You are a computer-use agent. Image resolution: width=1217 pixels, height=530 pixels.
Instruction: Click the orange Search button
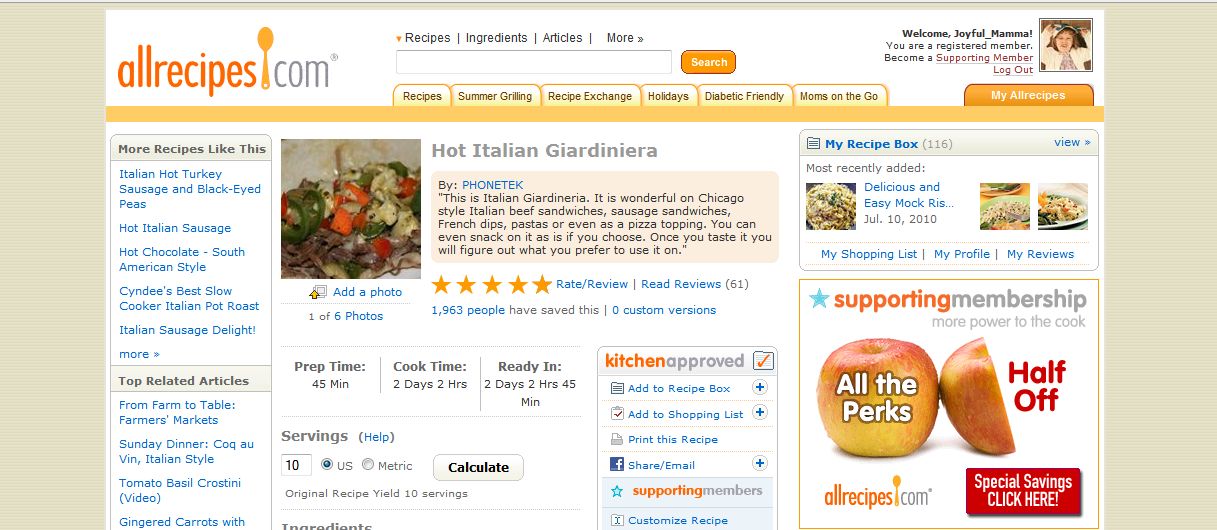(708, 62)
